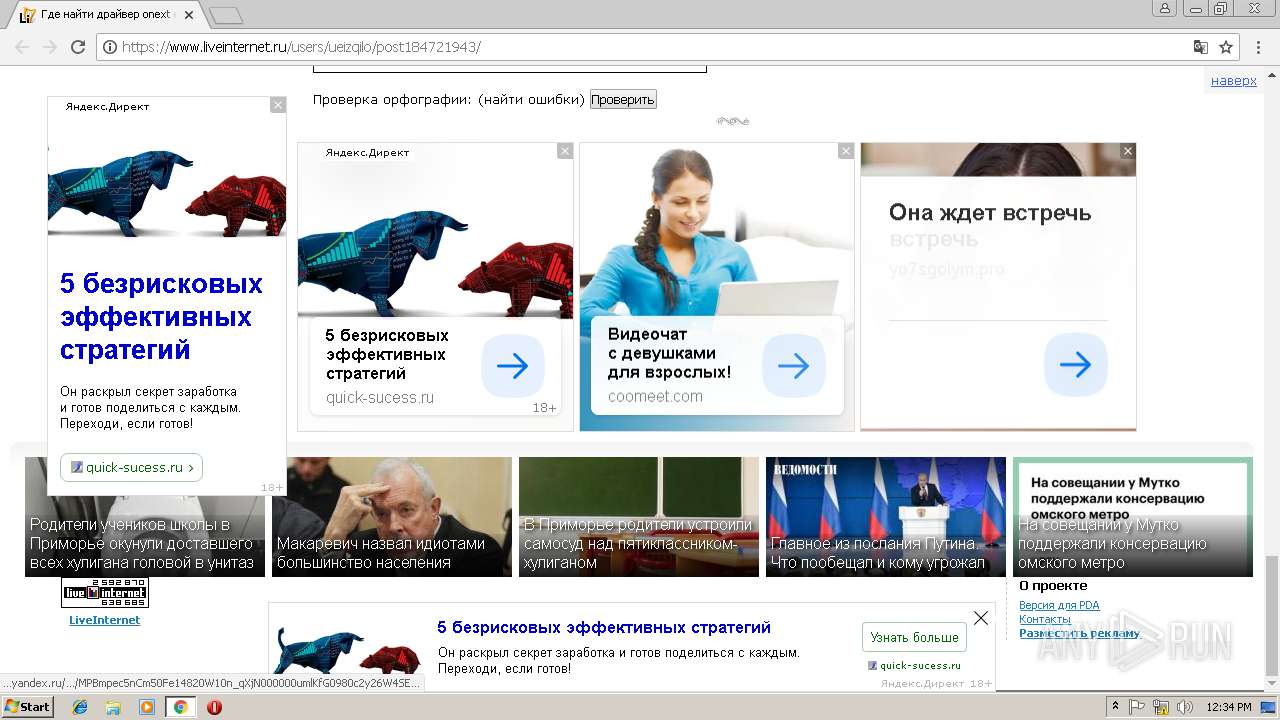Click the Action Center flag tray icon
This screenshot has height=720, width=1280.
1137,707
